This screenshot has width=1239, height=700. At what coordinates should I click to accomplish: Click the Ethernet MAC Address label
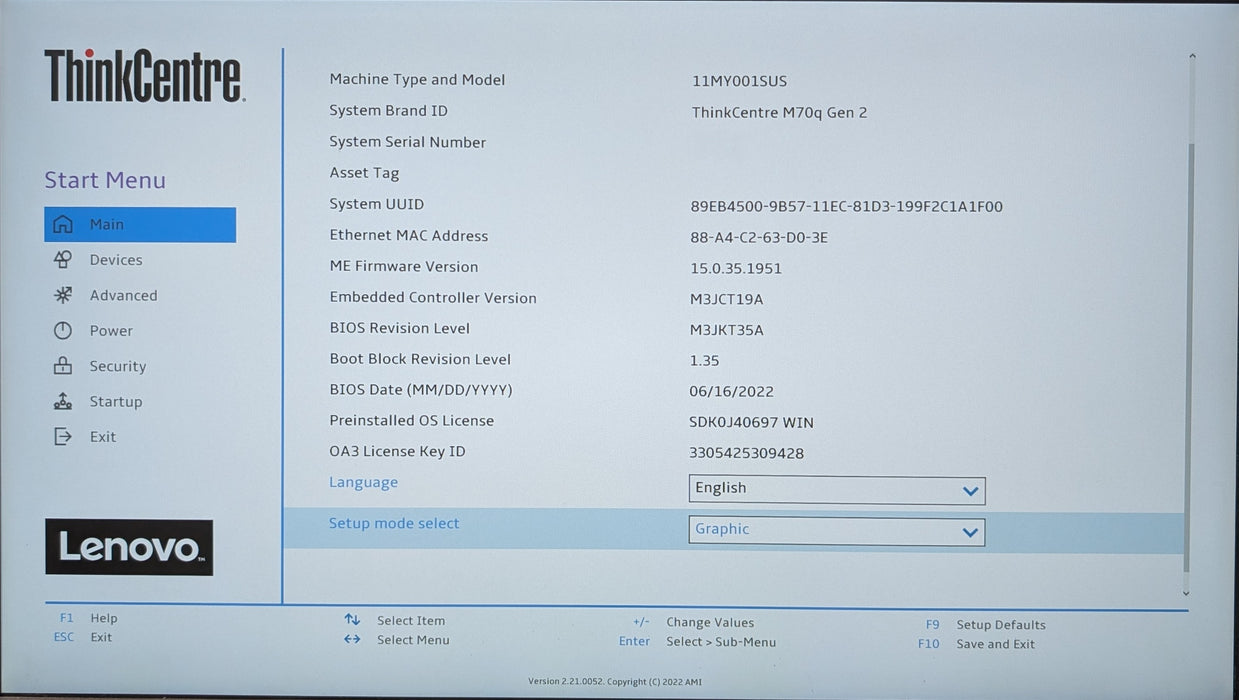coord(408,235)
